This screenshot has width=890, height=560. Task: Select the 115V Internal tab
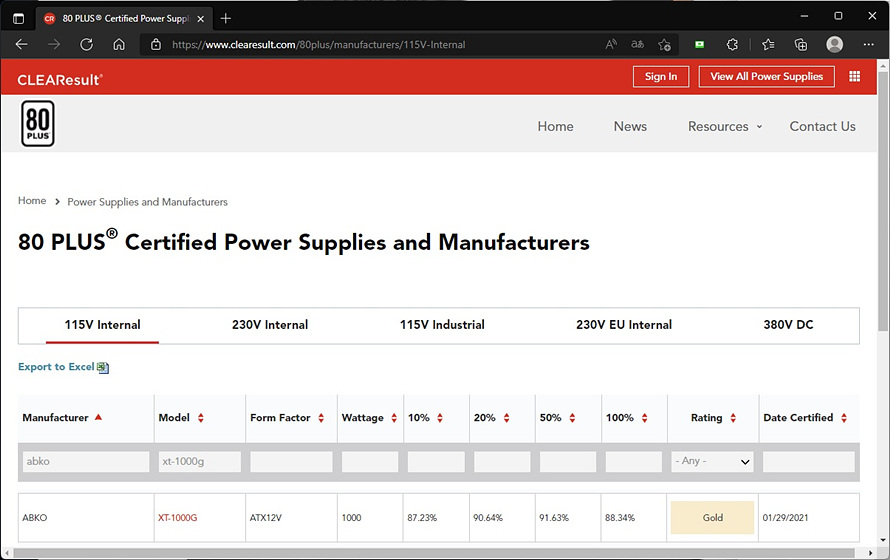[102, 325]
